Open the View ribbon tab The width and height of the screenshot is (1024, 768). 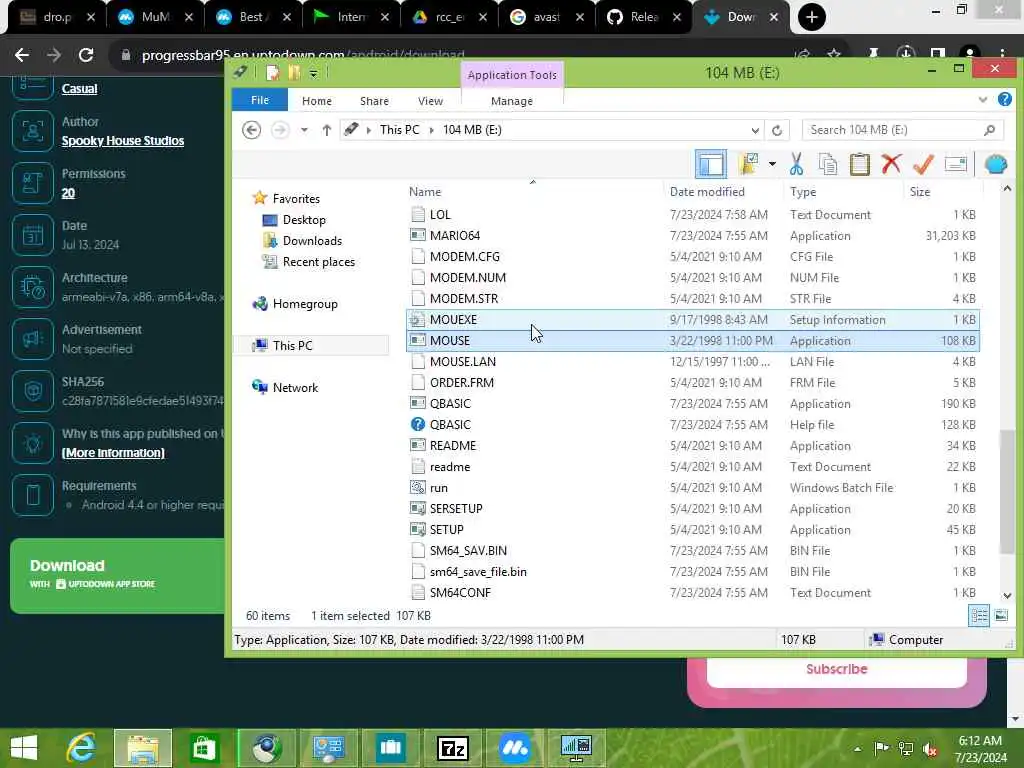click(x=430, y=101)
